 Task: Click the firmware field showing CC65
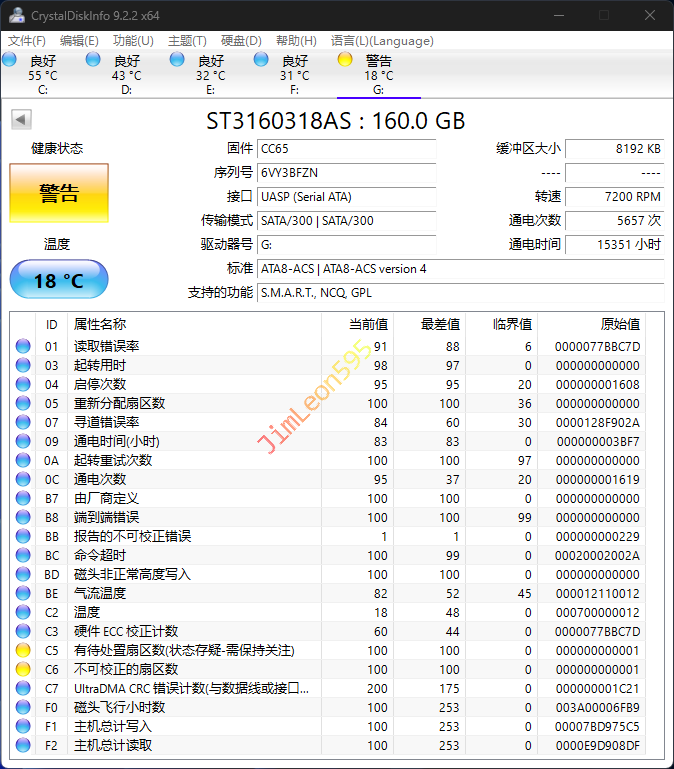point(346,149)
